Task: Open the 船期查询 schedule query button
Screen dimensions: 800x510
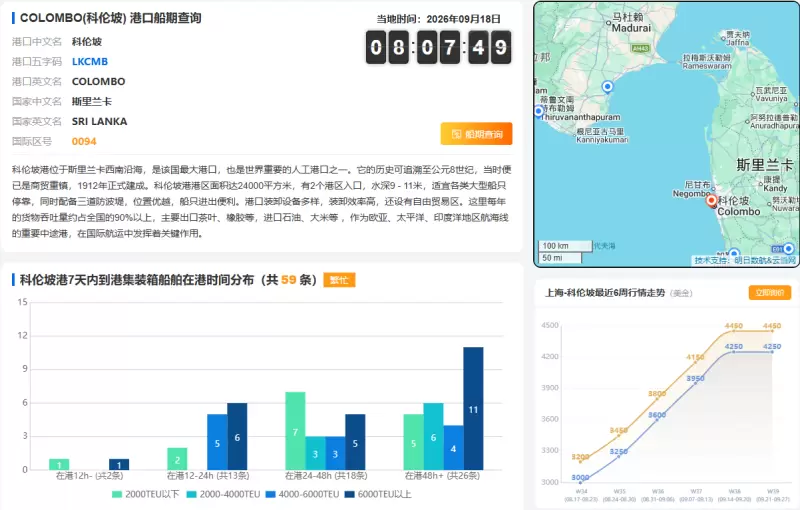Action: 477,134
